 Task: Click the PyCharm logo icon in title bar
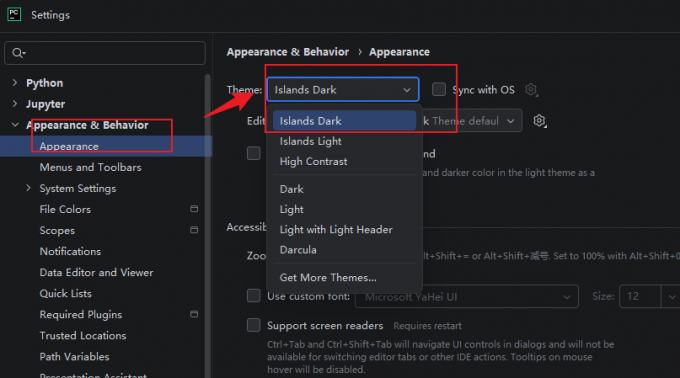coord(14,14)
